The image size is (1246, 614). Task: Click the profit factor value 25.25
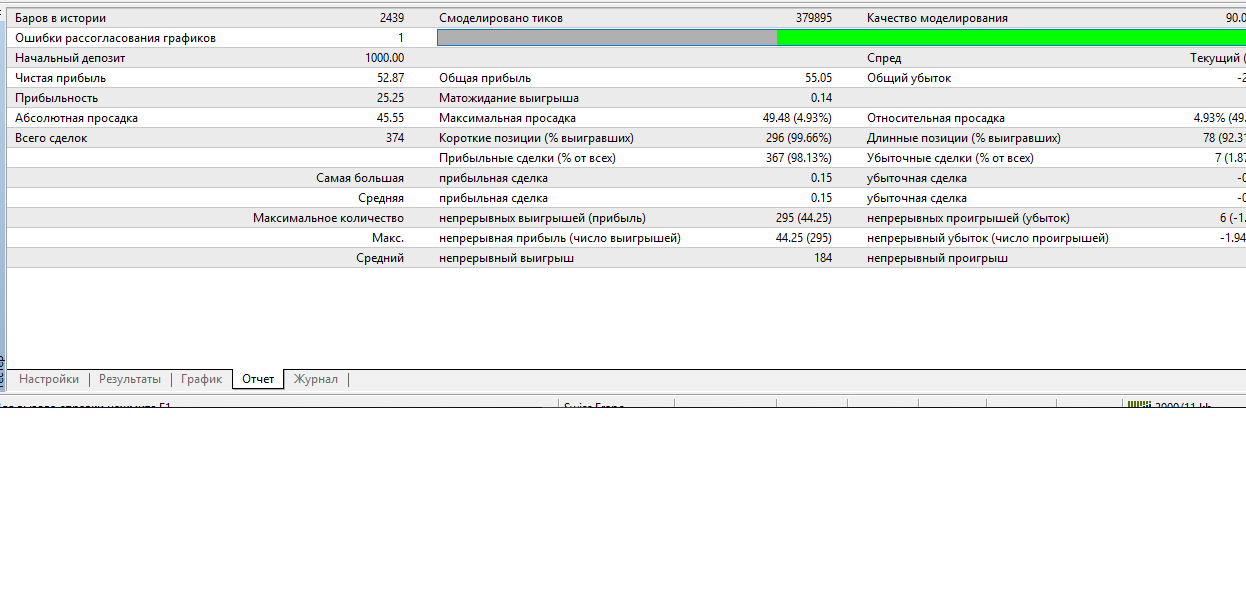point(390,98)
